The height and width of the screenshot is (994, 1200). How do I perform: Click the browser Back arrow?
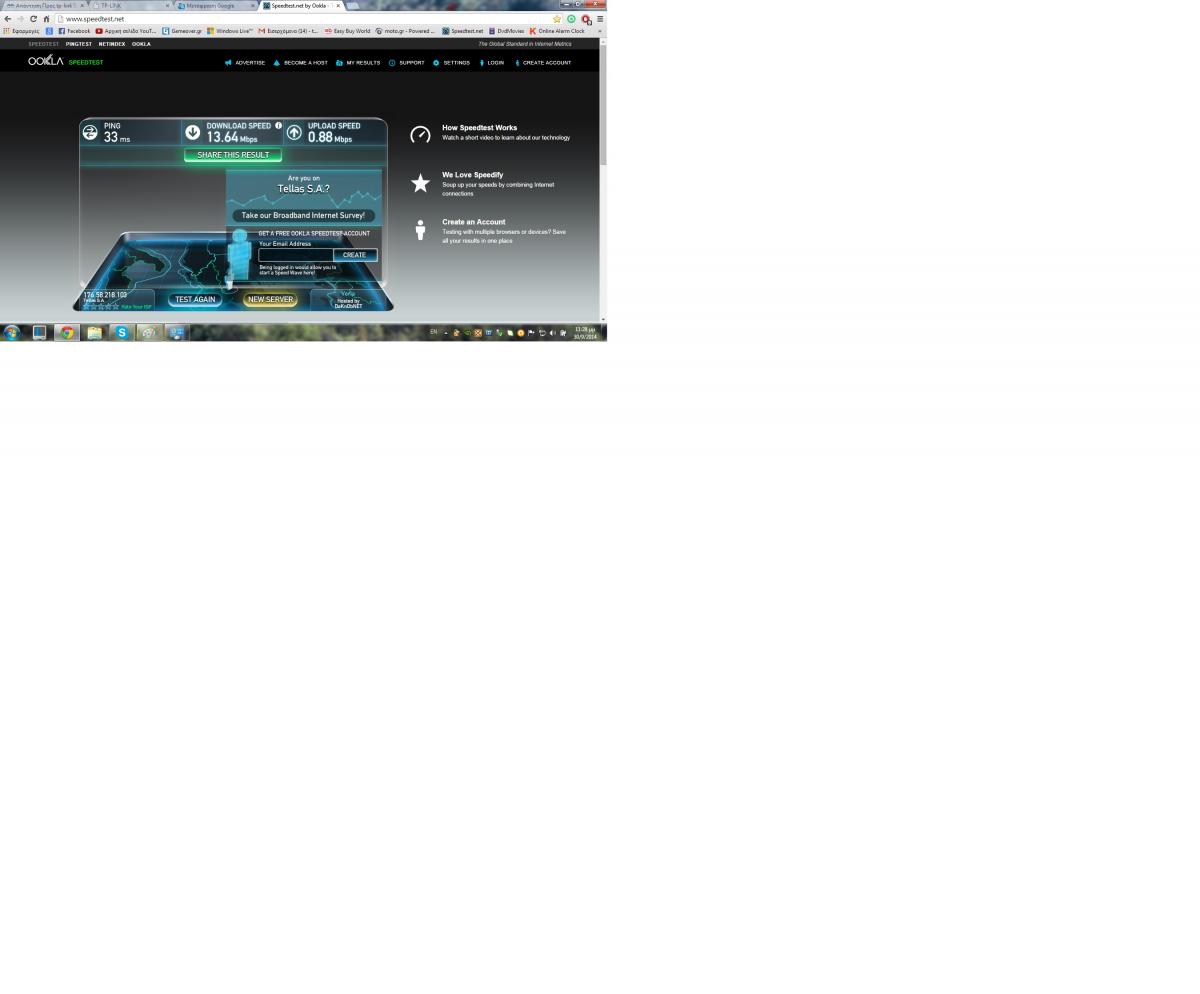click(x=8, y=19)
